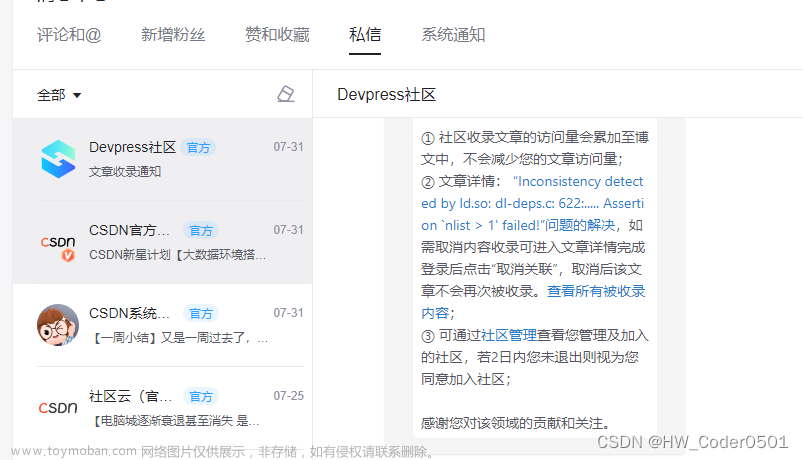The height and width of the screenshot is (460, 803).
Task: Select the 赞和收藏 tab
Action: click(277, 35)
